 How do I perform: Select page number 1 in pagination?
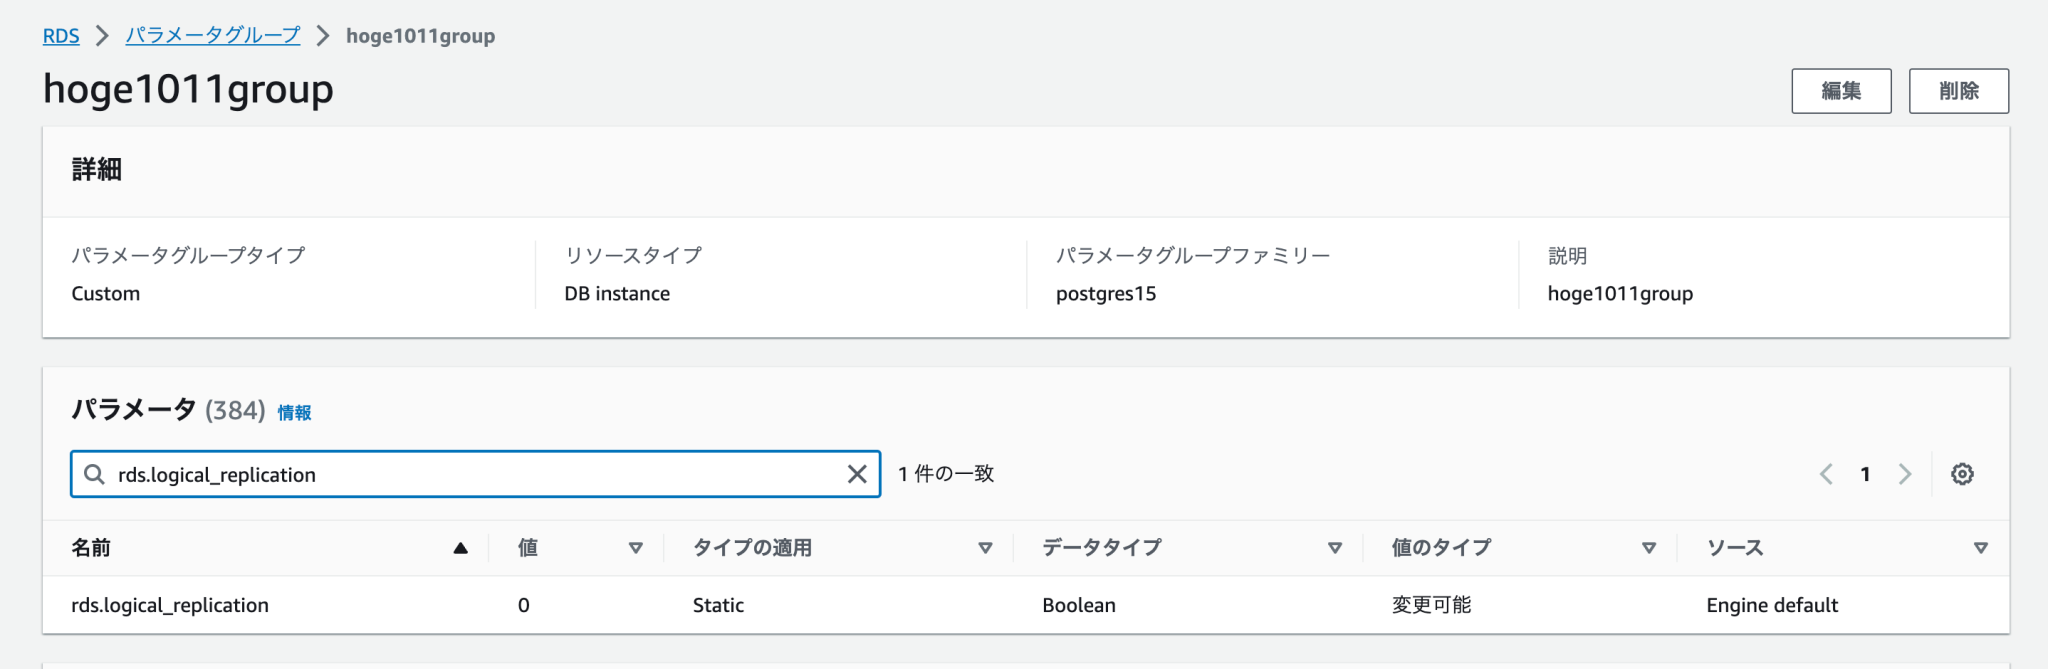(x=1865, y=474)
